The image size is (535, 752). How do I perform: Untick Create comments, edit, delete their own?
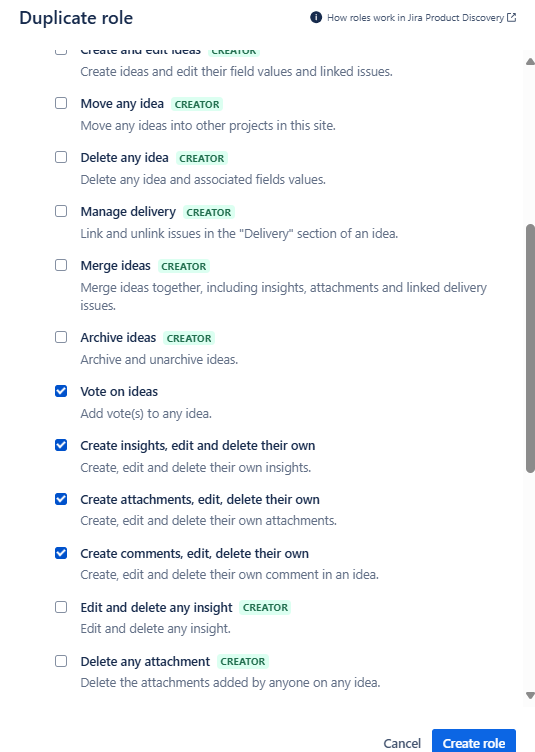click(x=61, y=553)
